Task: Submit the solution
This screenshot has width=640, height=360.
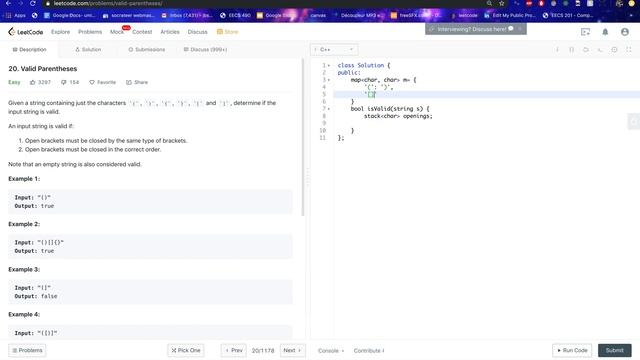Action: 615,350
